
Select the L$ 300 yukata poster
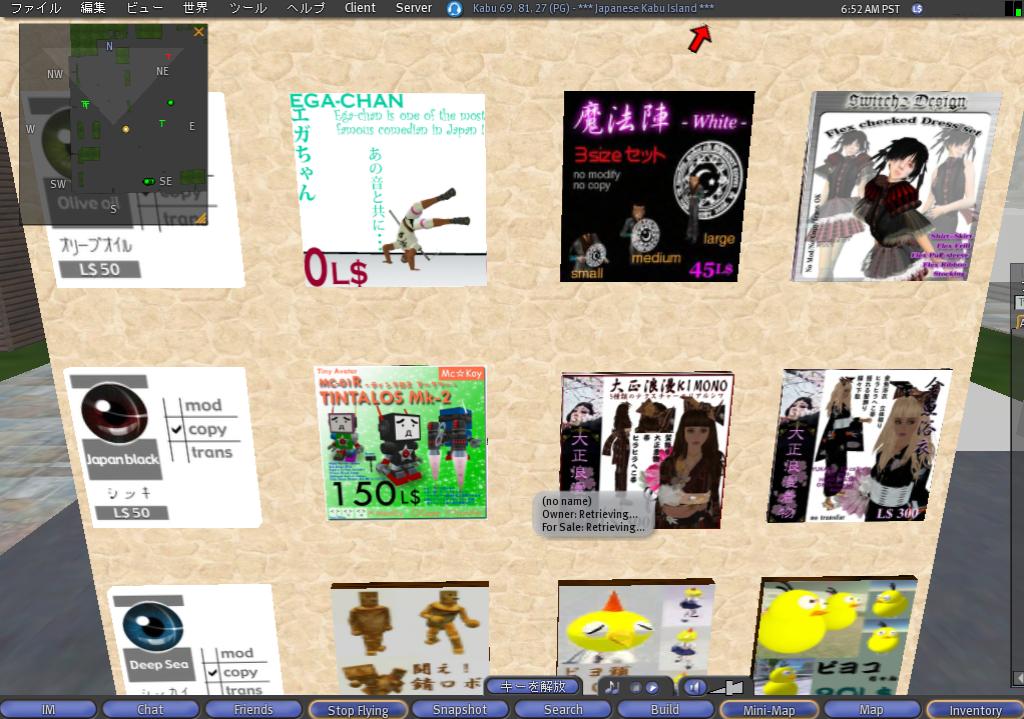coord(858,446)
